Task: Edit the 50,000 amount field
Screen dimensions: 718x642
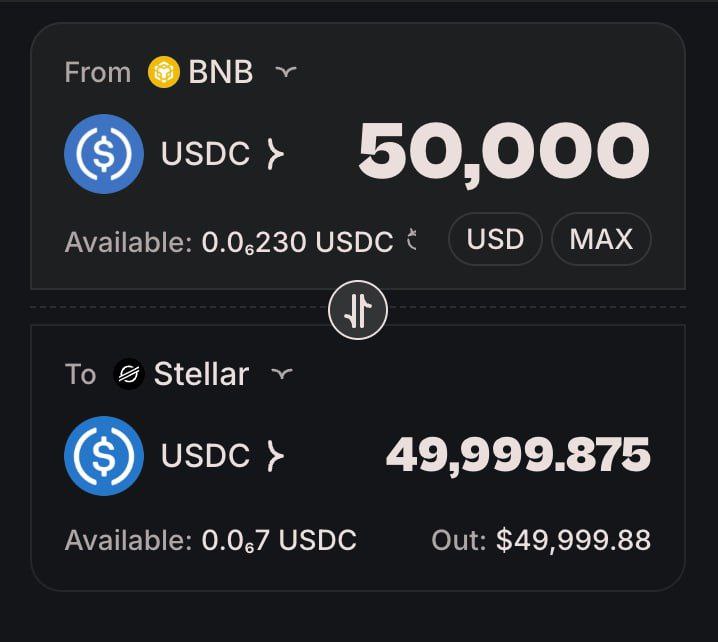Action: [504, 153]
